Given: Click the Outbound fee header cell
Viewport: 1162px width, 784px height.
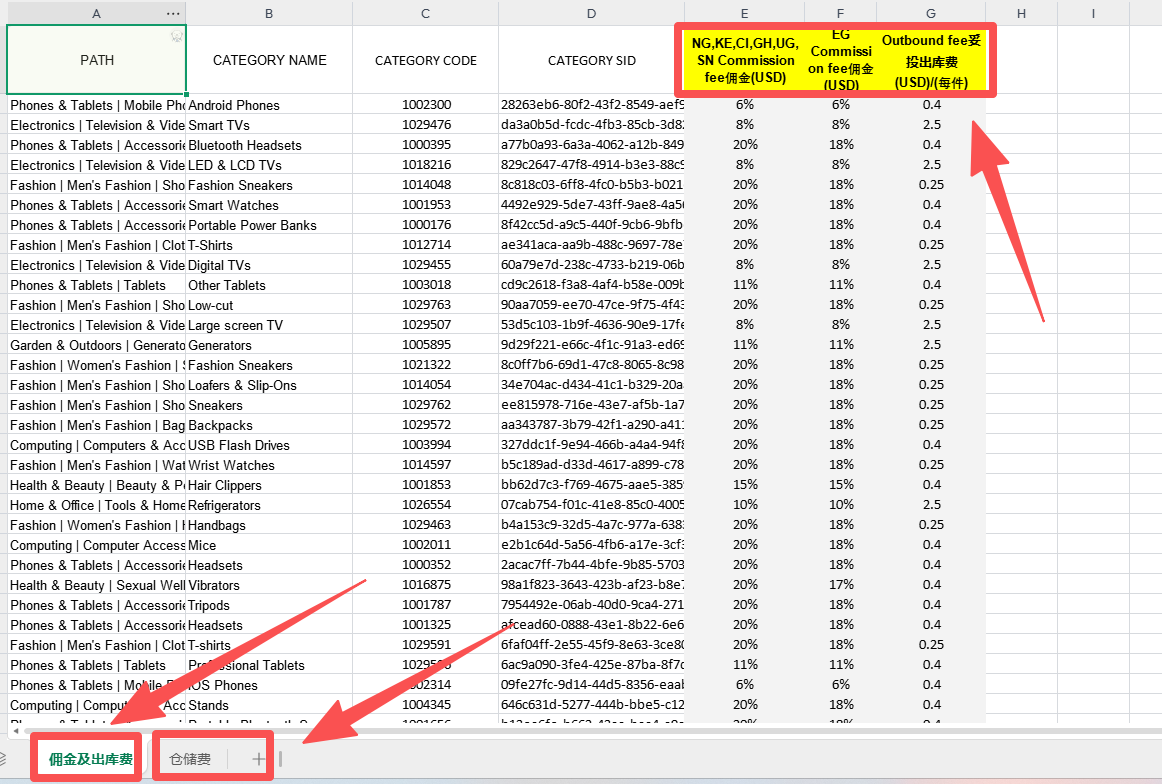Looking at the screenshot, I should 931,60.
